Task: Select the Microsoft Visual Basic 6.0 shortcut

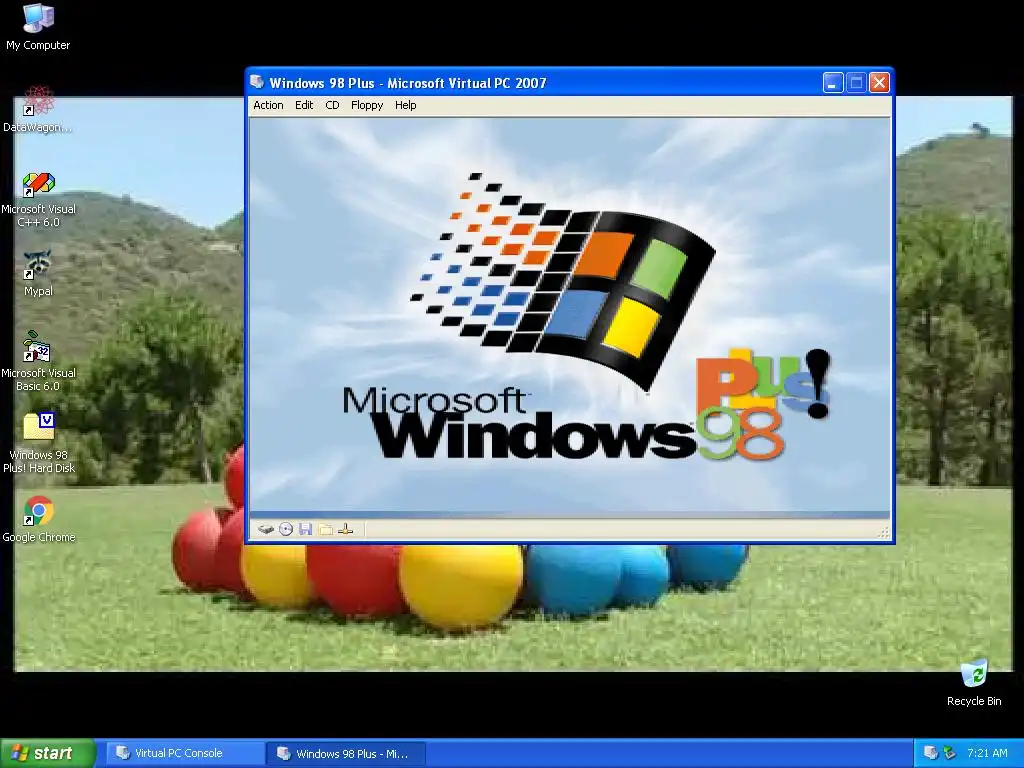Action: pyautogui.click(x=39, y=362)
